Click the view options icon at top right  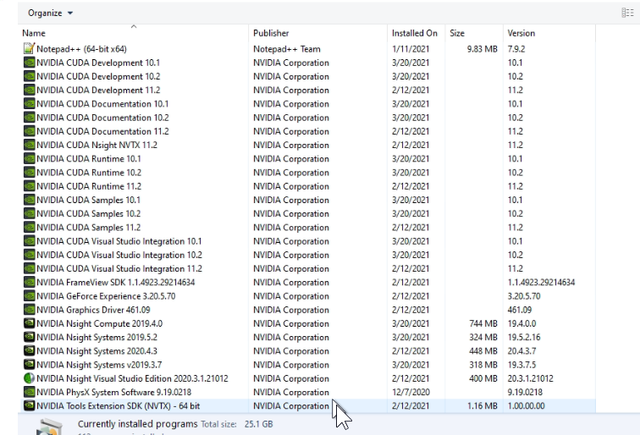pyautogui.click(x=627, y=13)
